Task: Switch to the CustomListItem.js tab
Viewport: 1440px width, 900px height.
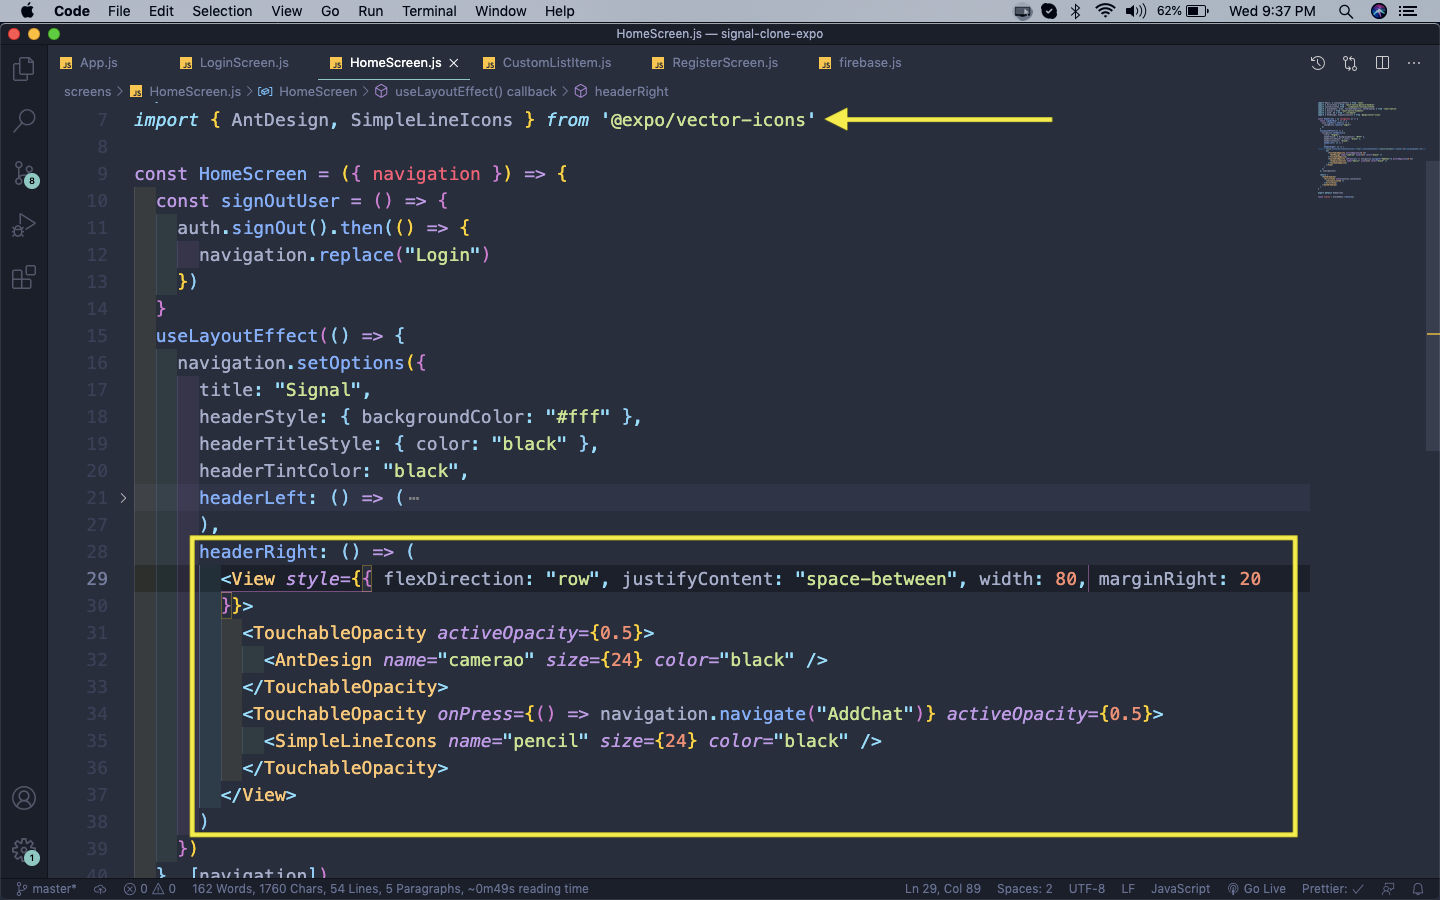Action: coord(548,63)
